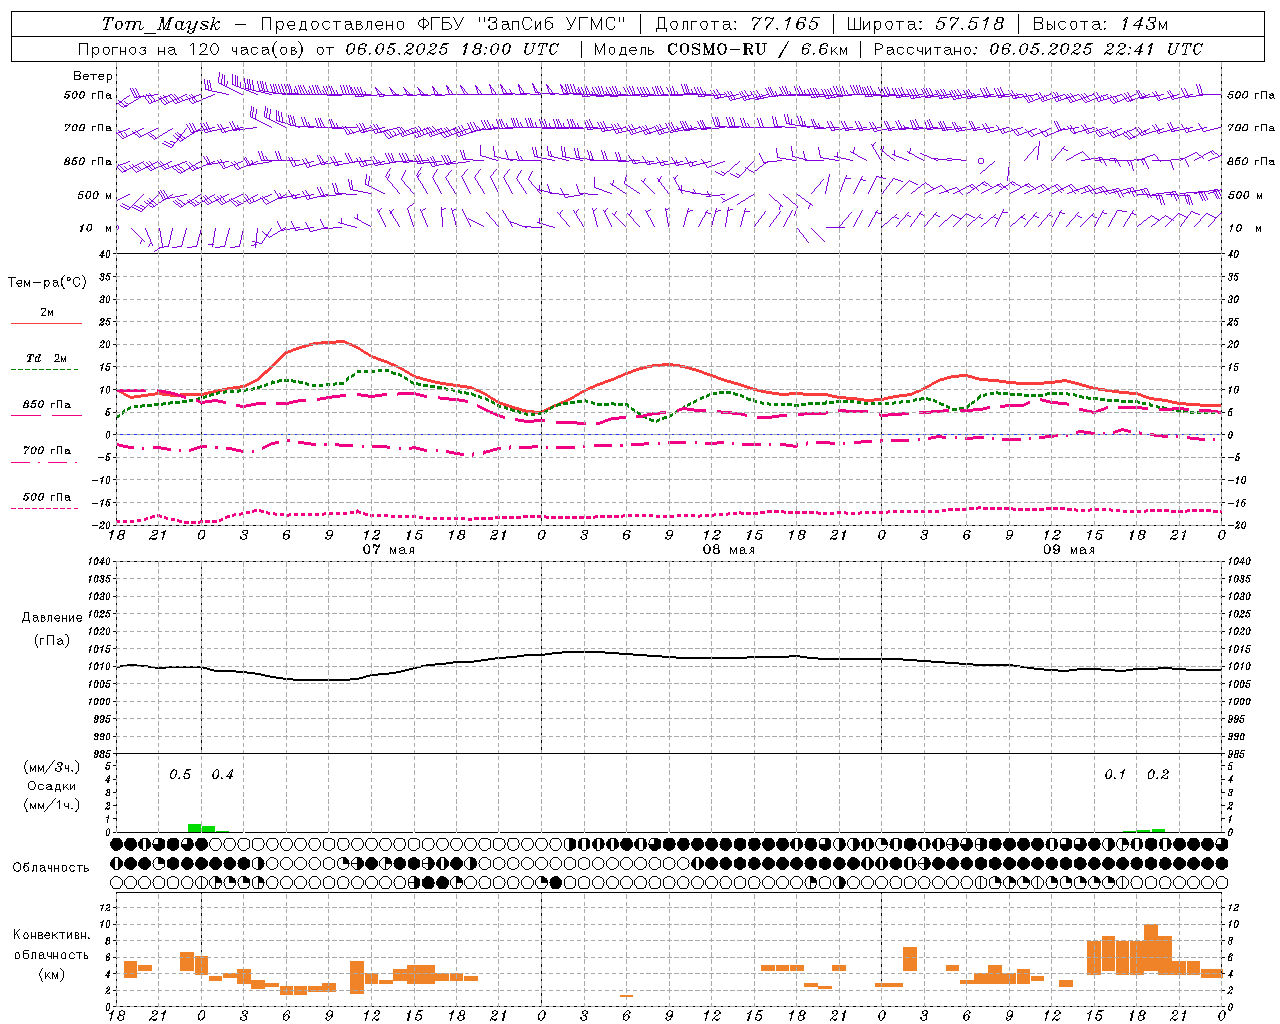This screenshot has width=1280, height=1024.
Task: Click the 2м temperature legend line sample
Action: tap(46, 323)
